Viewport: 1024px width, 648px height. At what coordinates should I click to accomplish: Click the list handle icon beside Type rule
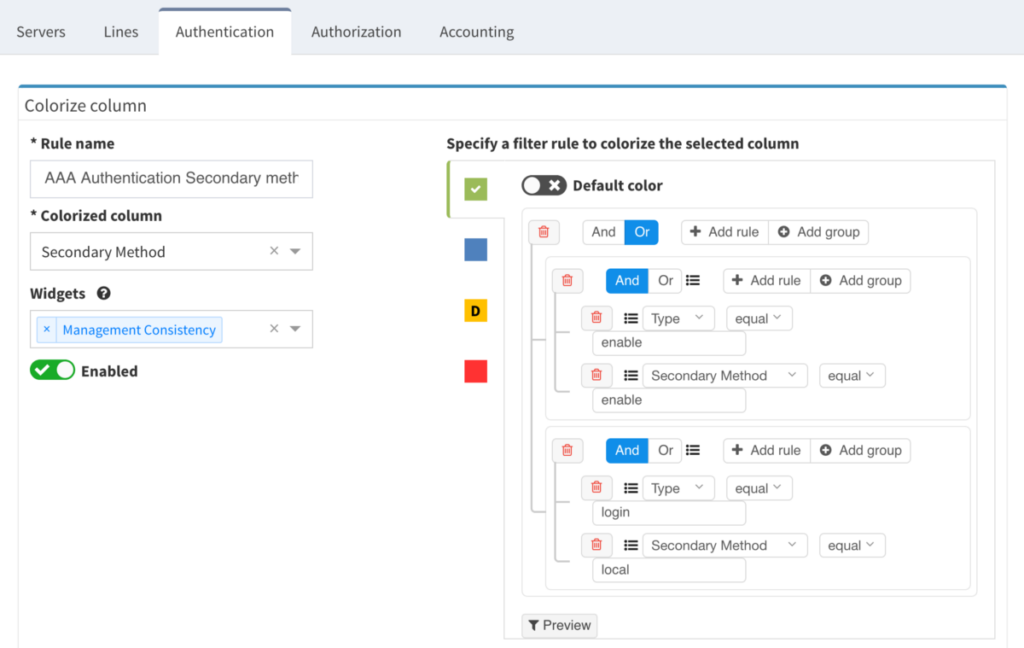[633, 317]
